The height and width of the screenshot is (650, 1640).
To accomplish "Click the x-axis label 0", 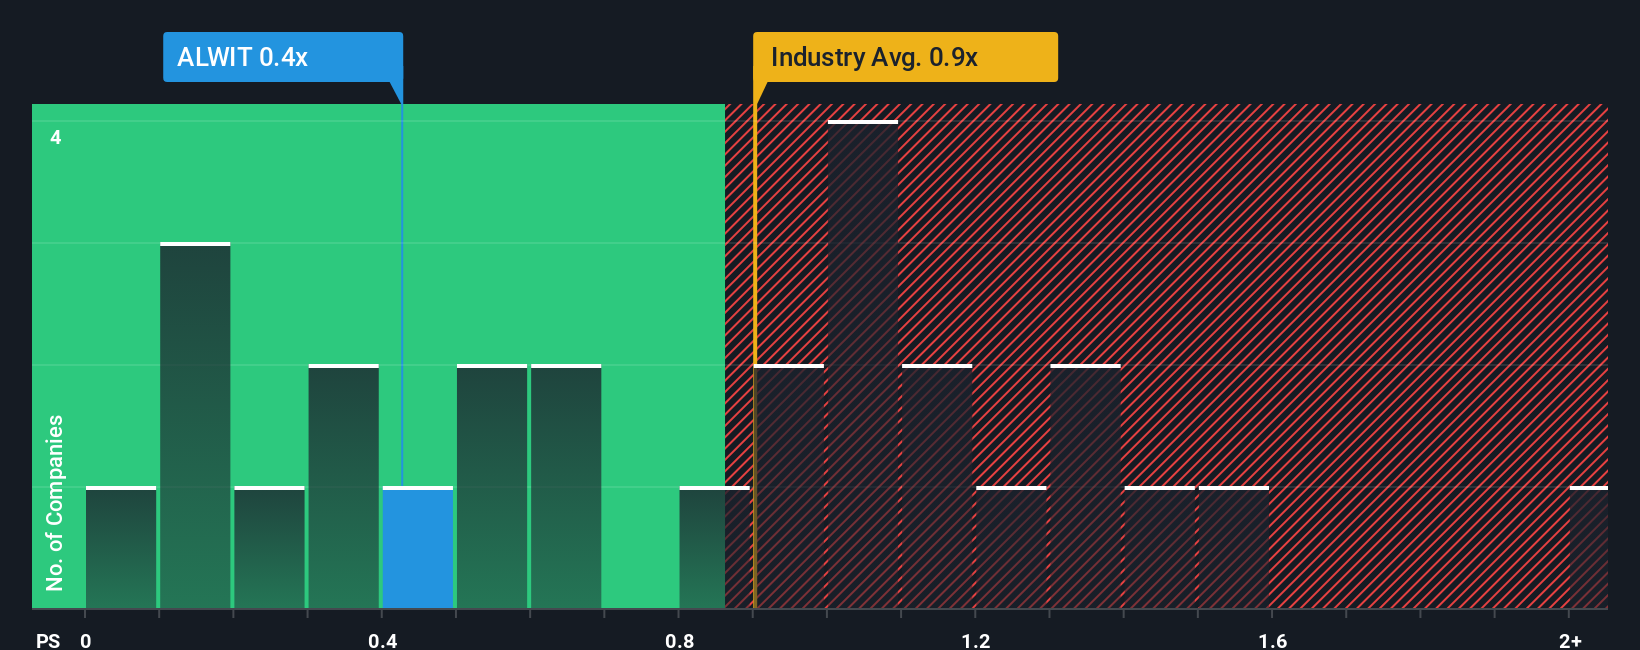I will [x=86, y=640].
